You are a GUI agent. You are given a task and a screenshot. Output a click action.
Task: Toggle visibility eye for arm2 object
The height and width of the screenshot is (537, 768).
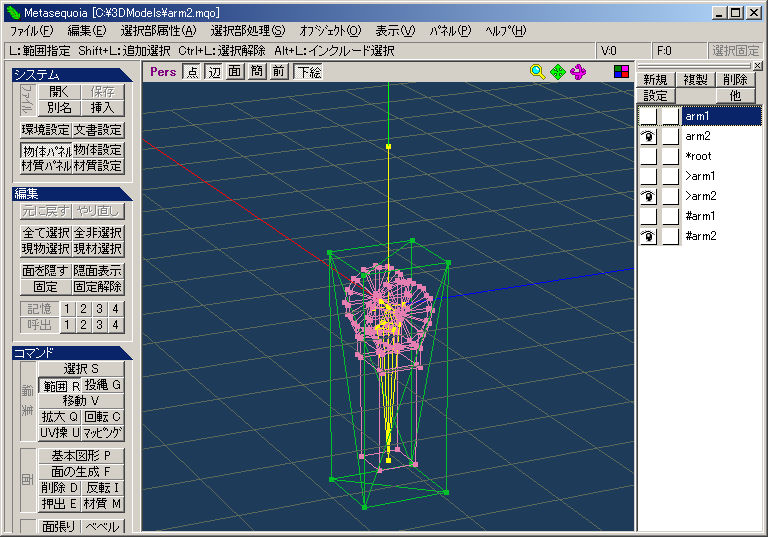tap(648, 136)
